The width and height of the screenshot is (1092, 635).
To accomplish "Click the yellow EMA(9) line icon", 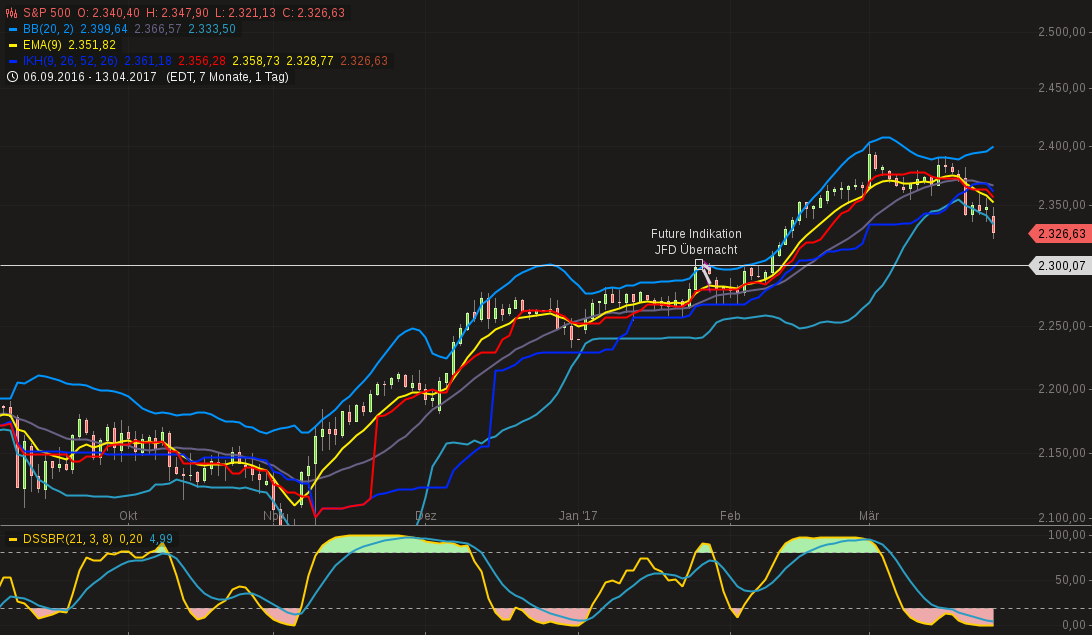I will (x=11, y=44).
